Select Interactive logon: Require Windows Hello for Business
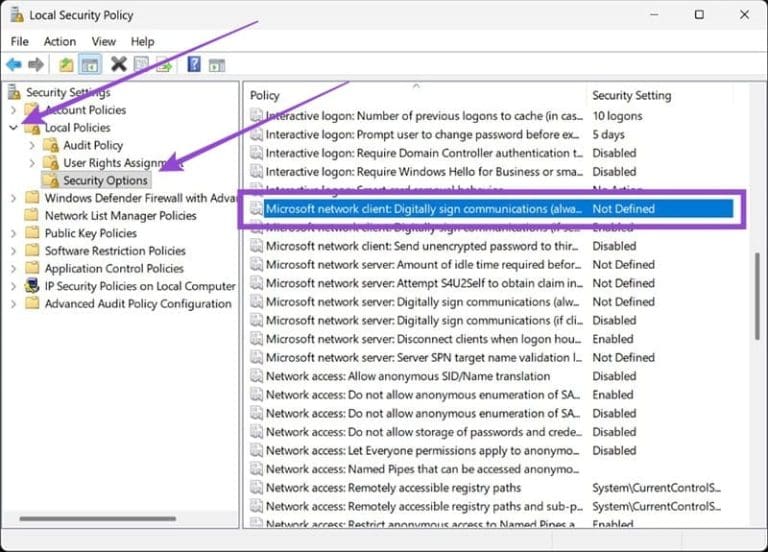The width and height of the screenshot is (768, 552). click(424, 171)
